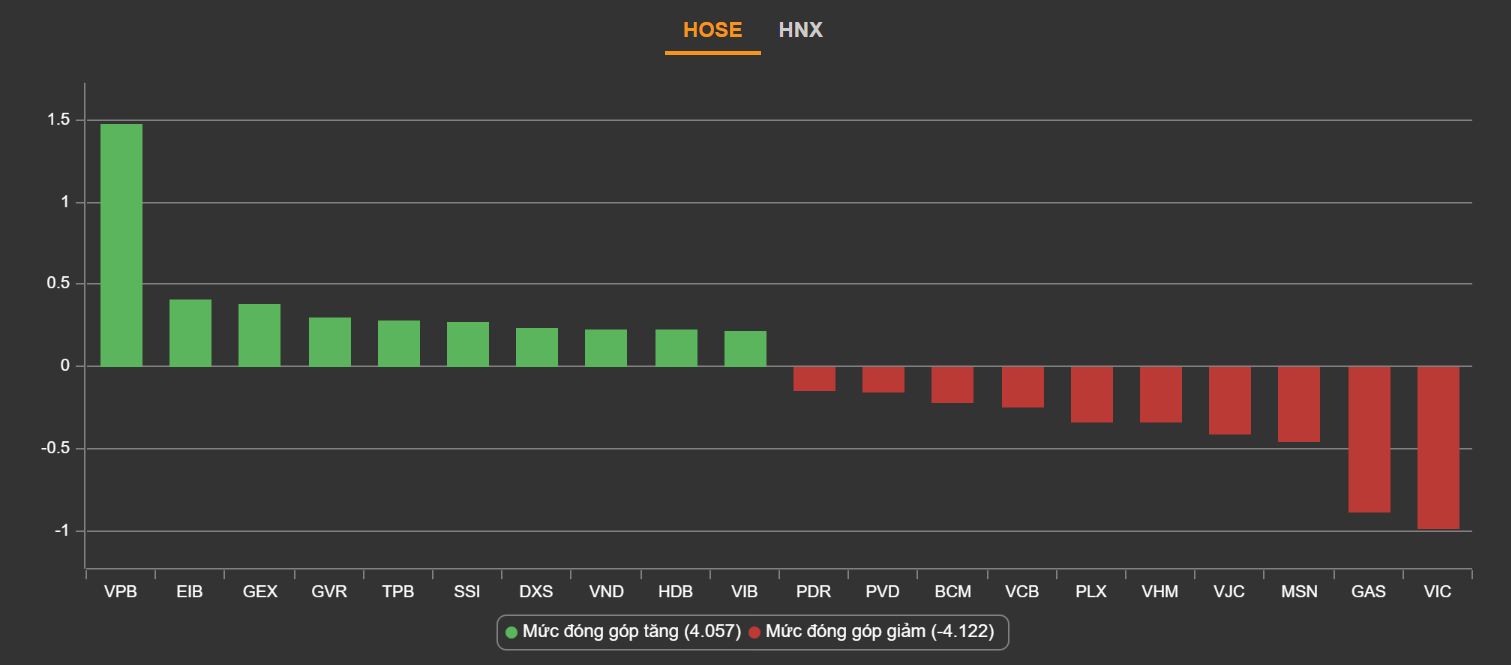This screenshot has width=1511, height=665.
Task: Click the VIB green bar
Action: pos(745,349)
